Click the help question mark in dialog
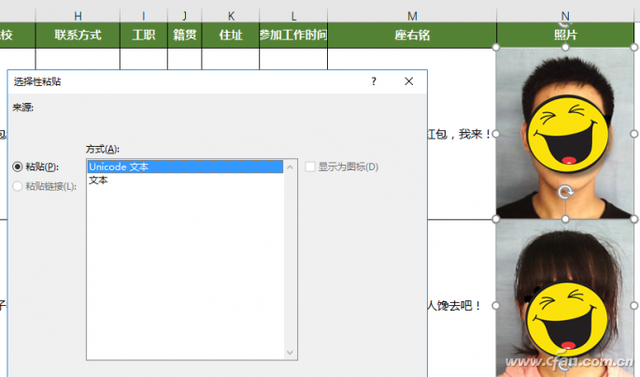640x377 pixels. 373,81
